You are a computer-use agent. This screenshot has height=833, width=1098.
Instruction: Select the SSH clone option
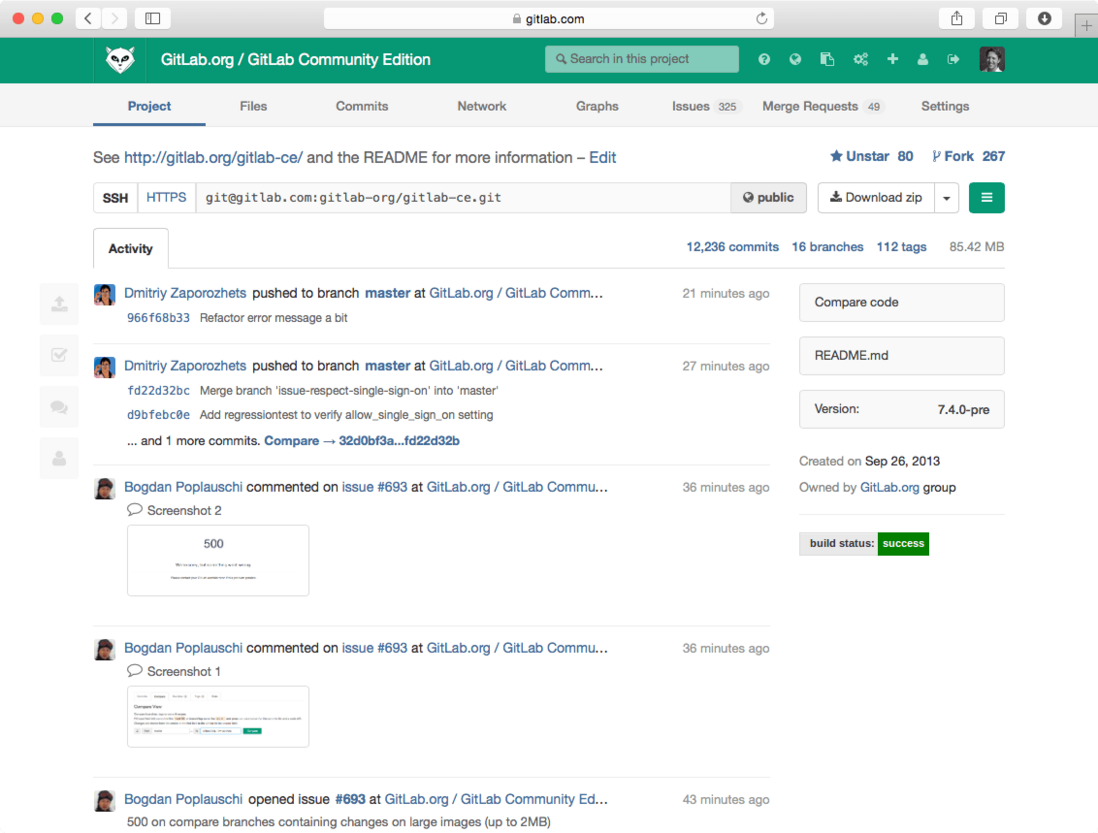[x=116, y=197]
